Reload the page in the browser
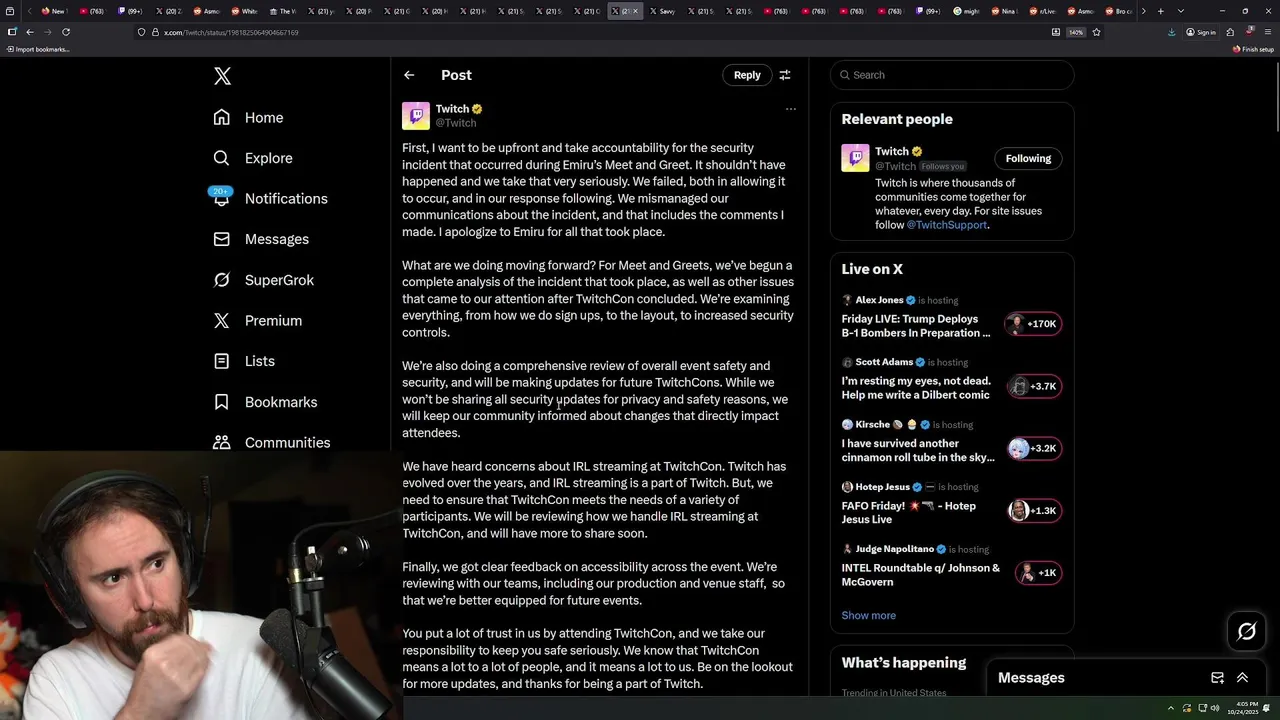Image resolution: width=1280 pixels, height=720 pixels. 66,32
